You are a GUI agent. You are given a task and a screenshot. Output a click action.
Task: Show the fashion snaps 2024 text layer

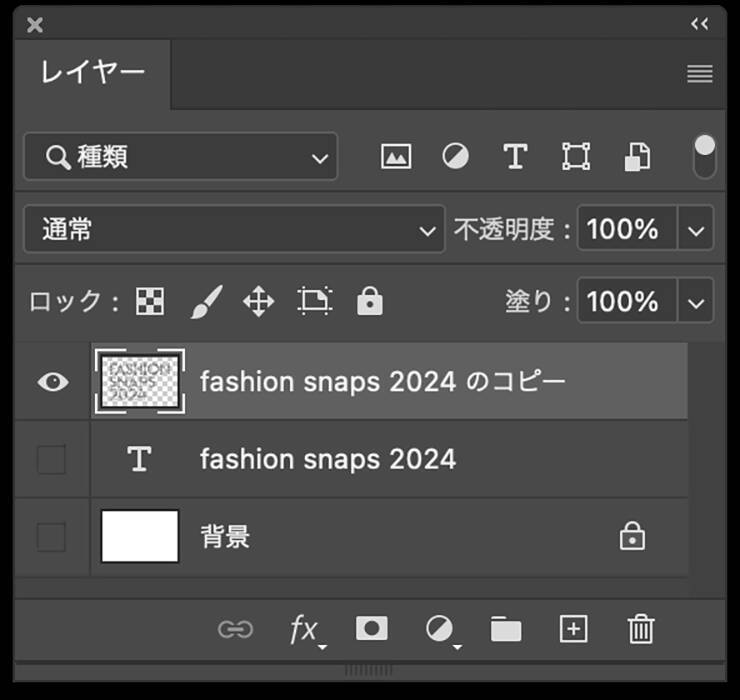pyautogui.click(x=51, y=459)
